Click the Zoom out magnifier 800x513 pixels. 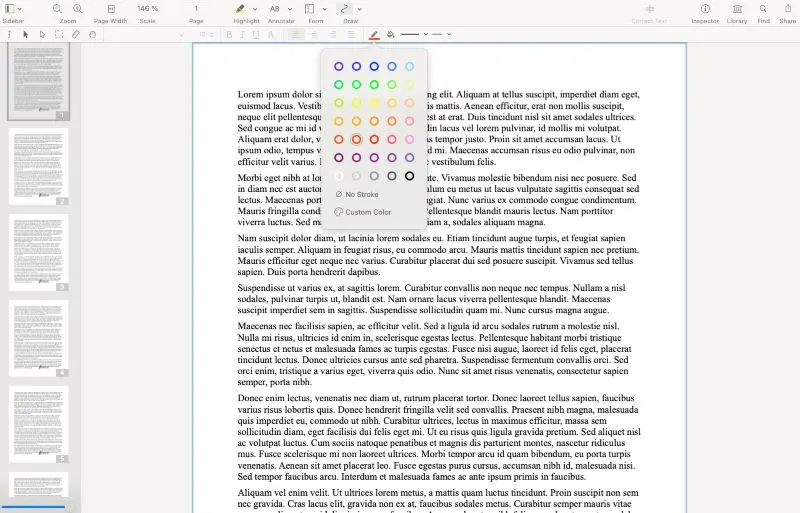click(57, 9)
